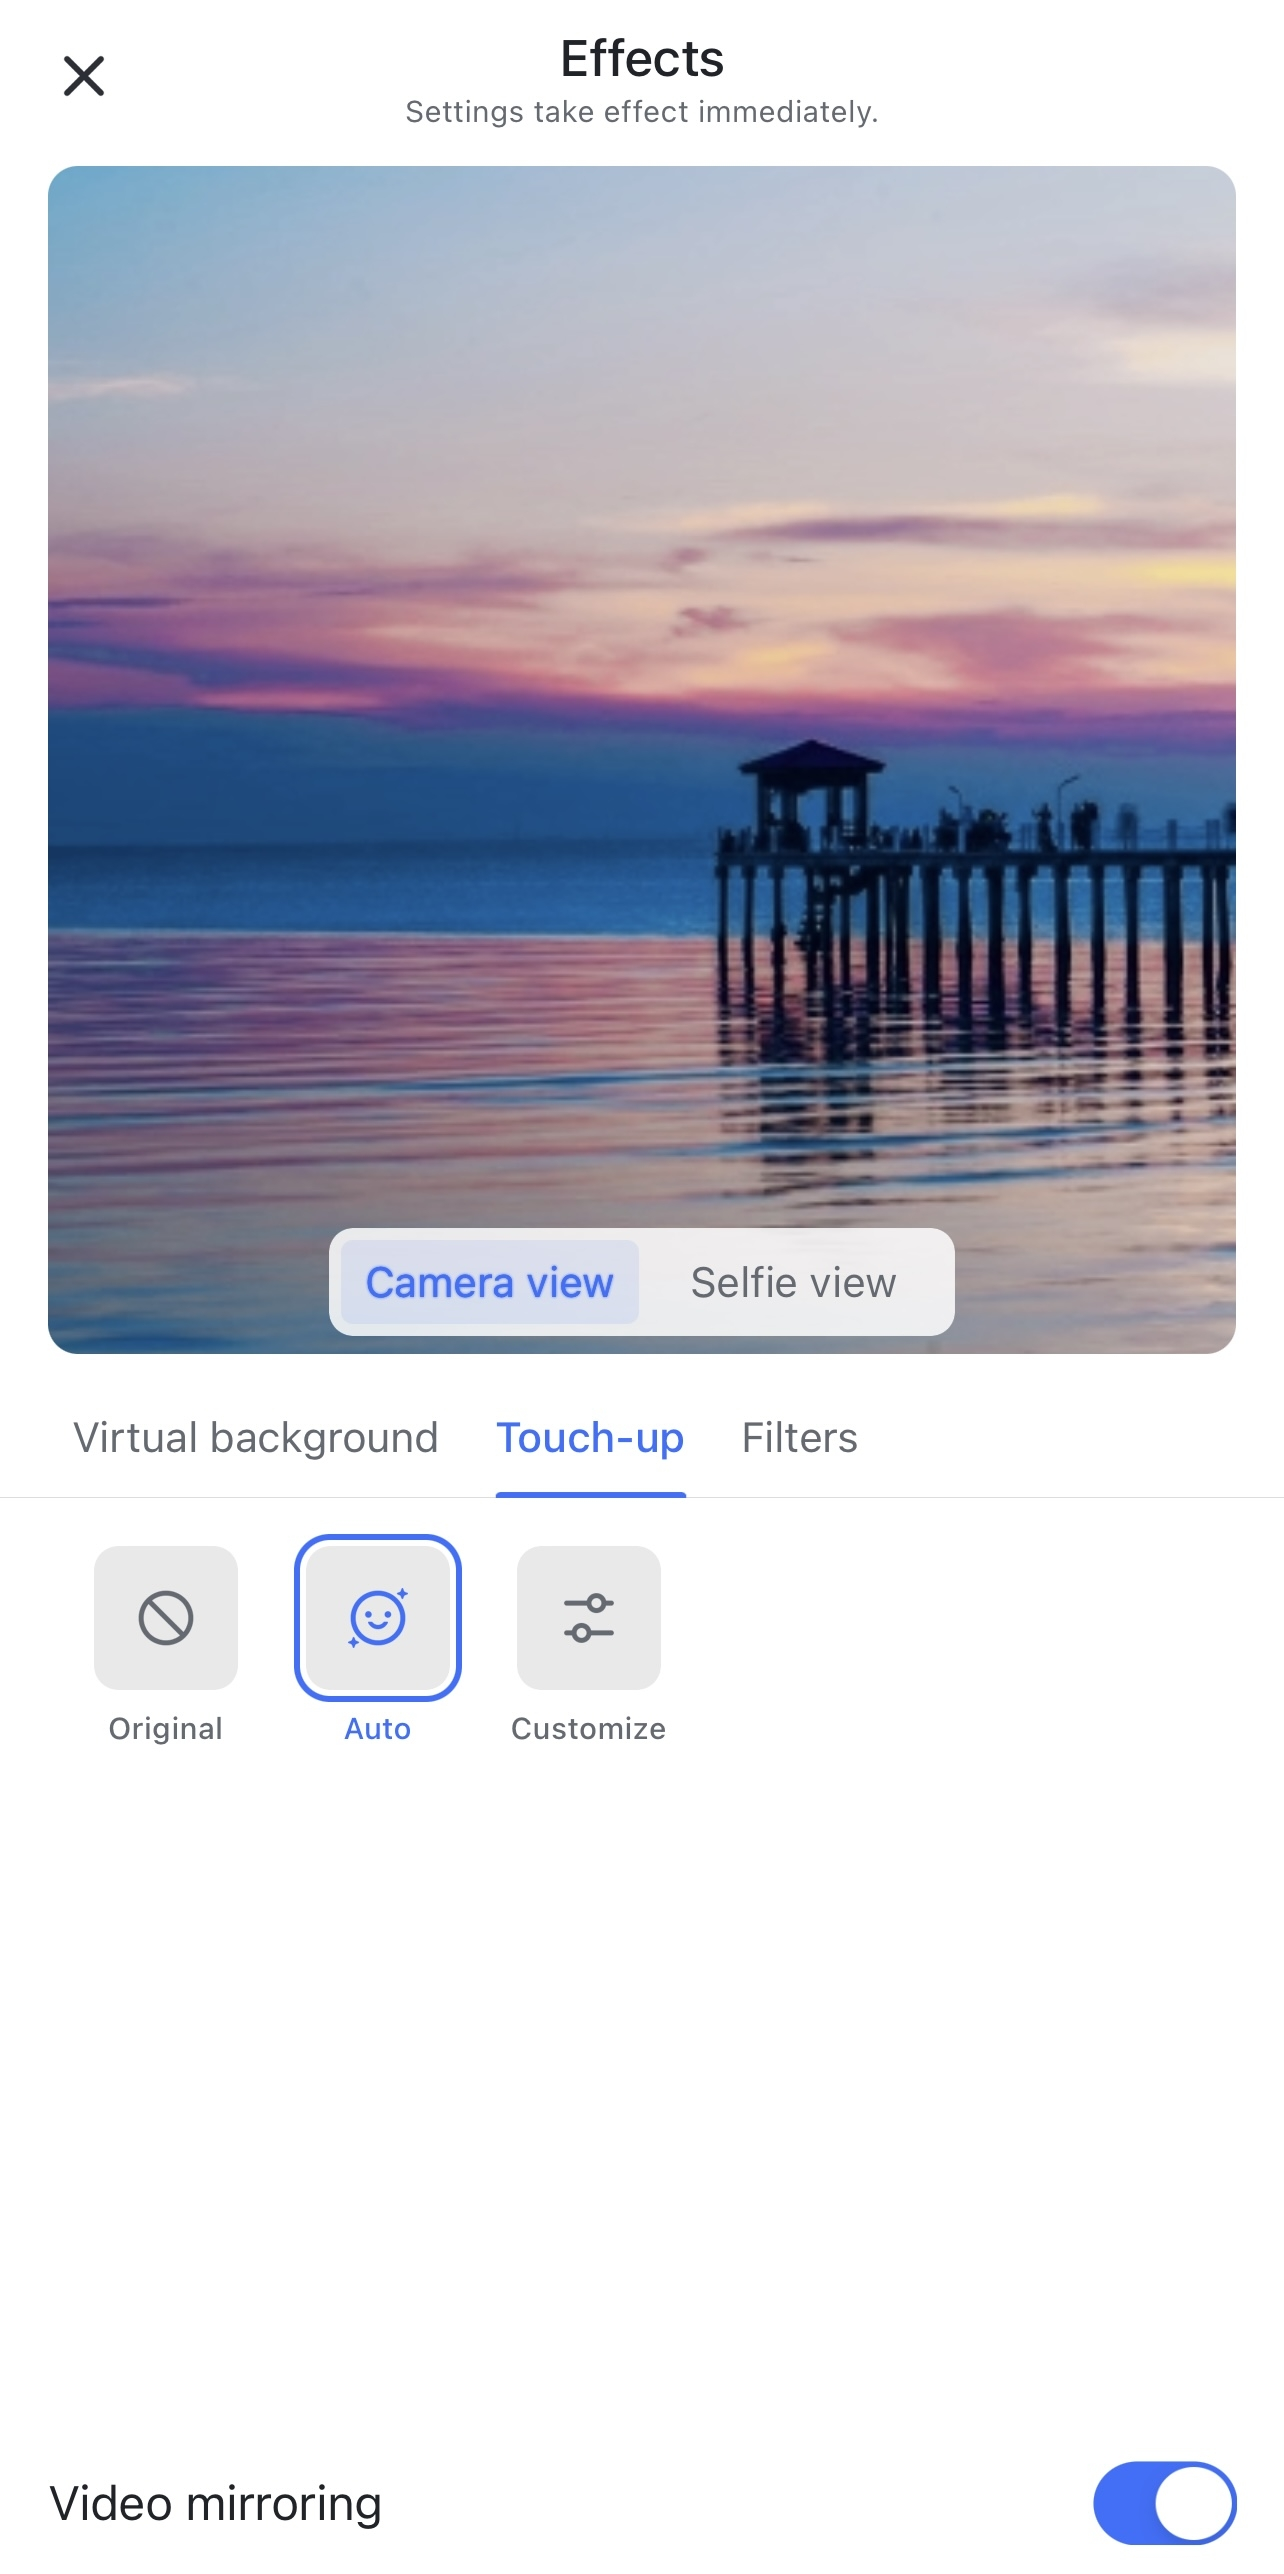Select the Original no-effect icon

coord(166,1617)
